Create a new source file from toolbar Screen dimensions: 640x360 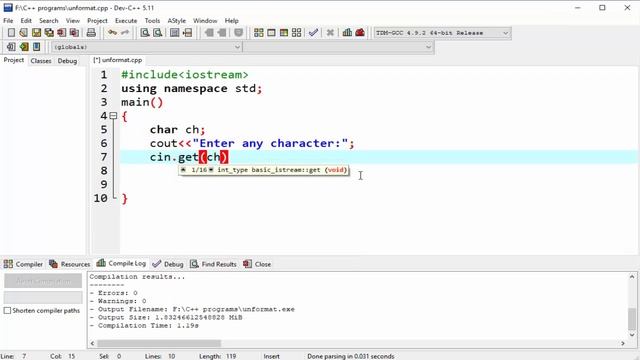coord(11,33)
